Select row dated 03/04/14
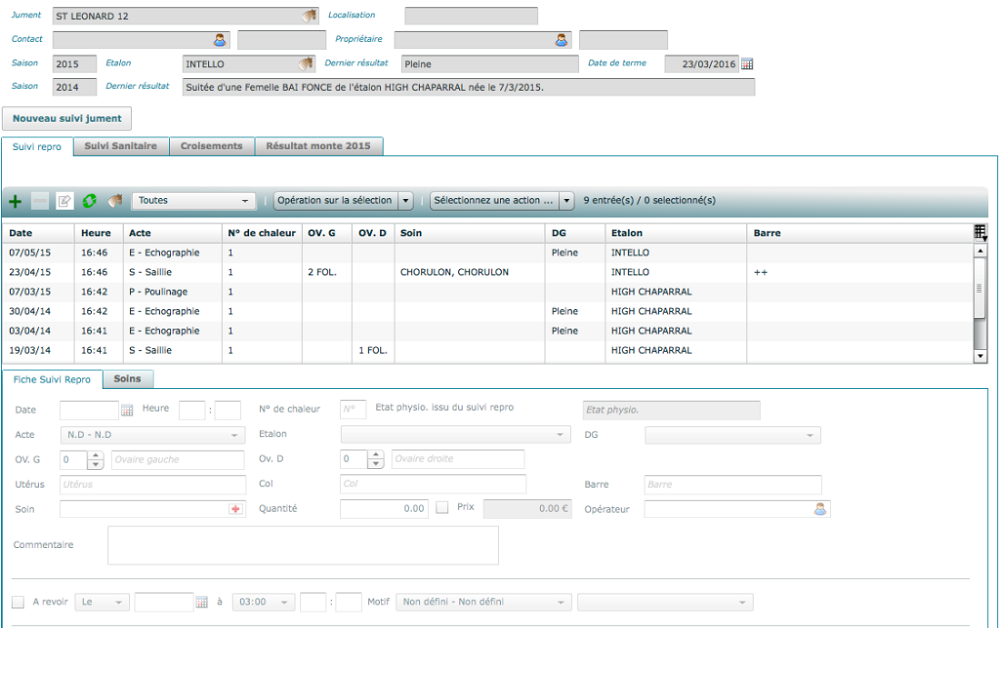1000x700 pixels. point(488,331)
